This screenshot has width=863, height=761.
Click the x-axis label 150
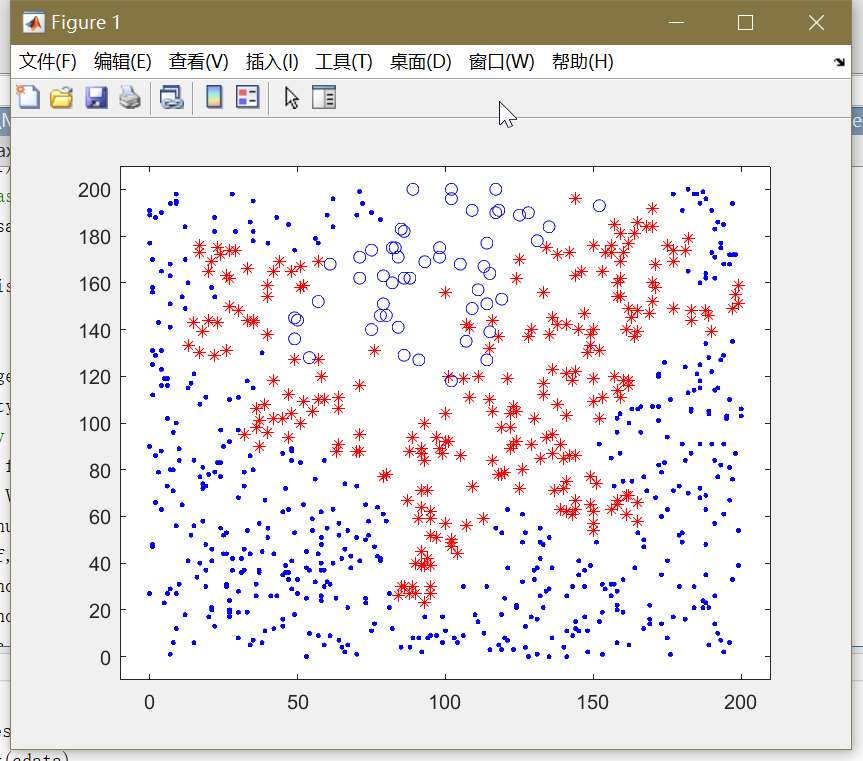(593, 703)
